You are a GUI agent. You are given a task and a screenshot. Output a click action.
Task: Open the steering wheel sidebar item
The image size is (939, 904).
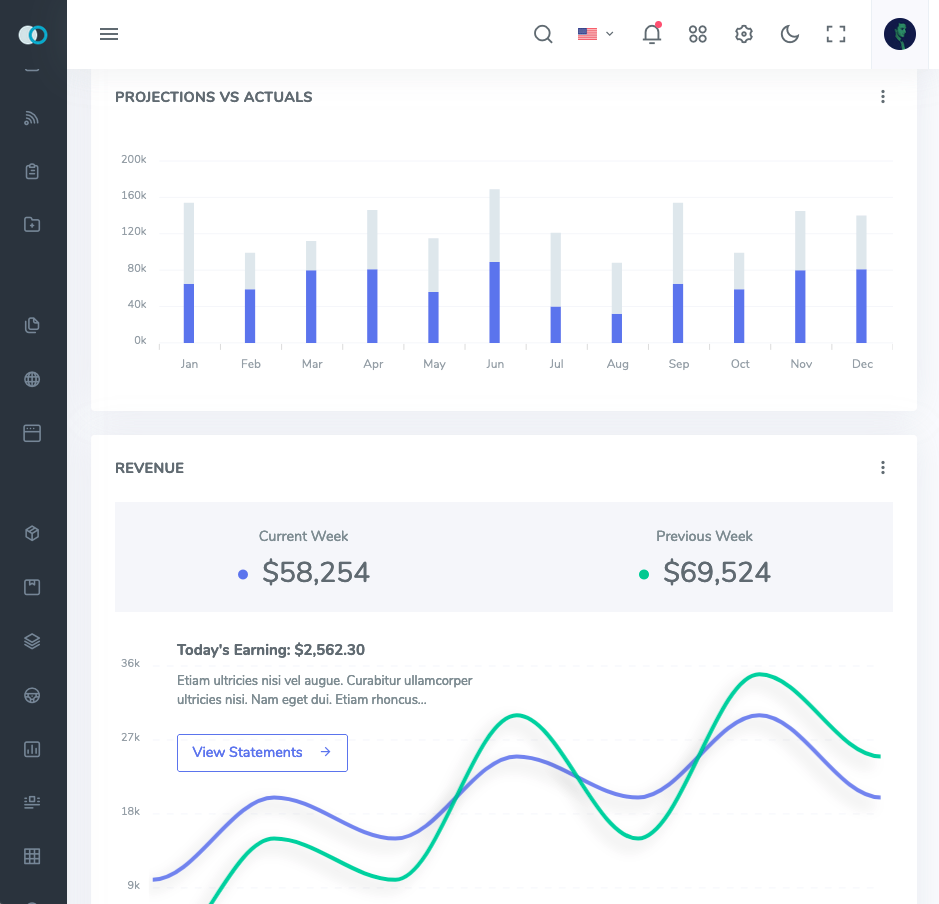[x=32, y=695]
